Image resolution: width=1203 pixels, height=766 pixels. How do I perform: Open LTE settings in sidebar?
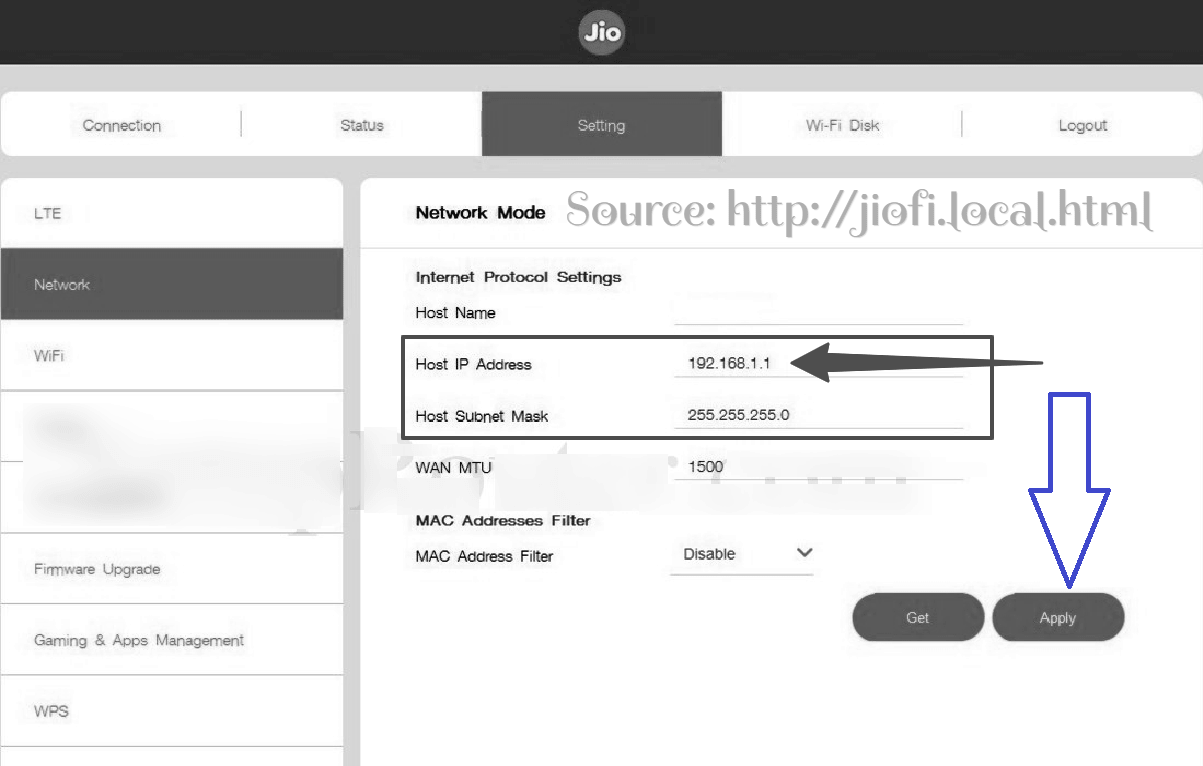click(48, 214)
